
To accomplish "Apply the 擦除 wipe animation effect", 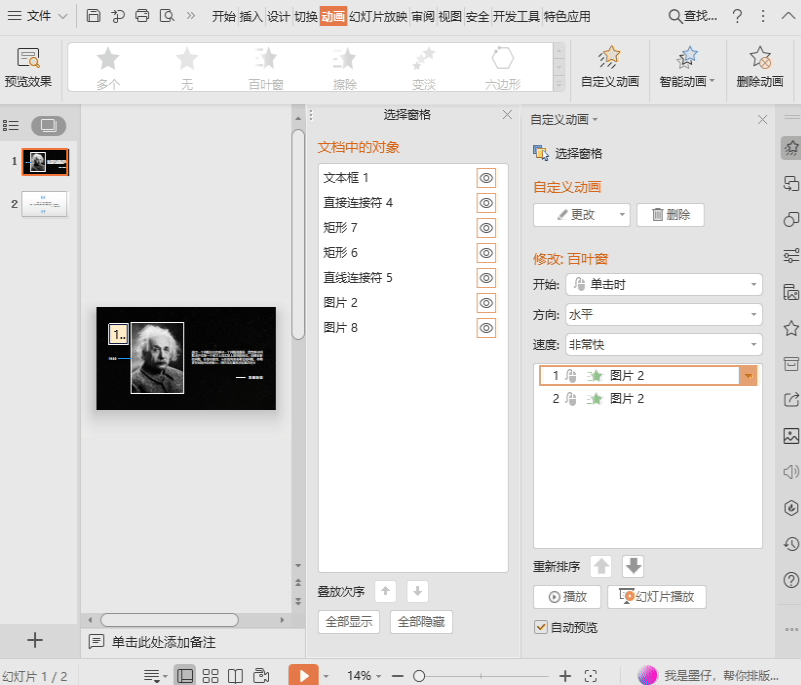I will coord(345,68).
